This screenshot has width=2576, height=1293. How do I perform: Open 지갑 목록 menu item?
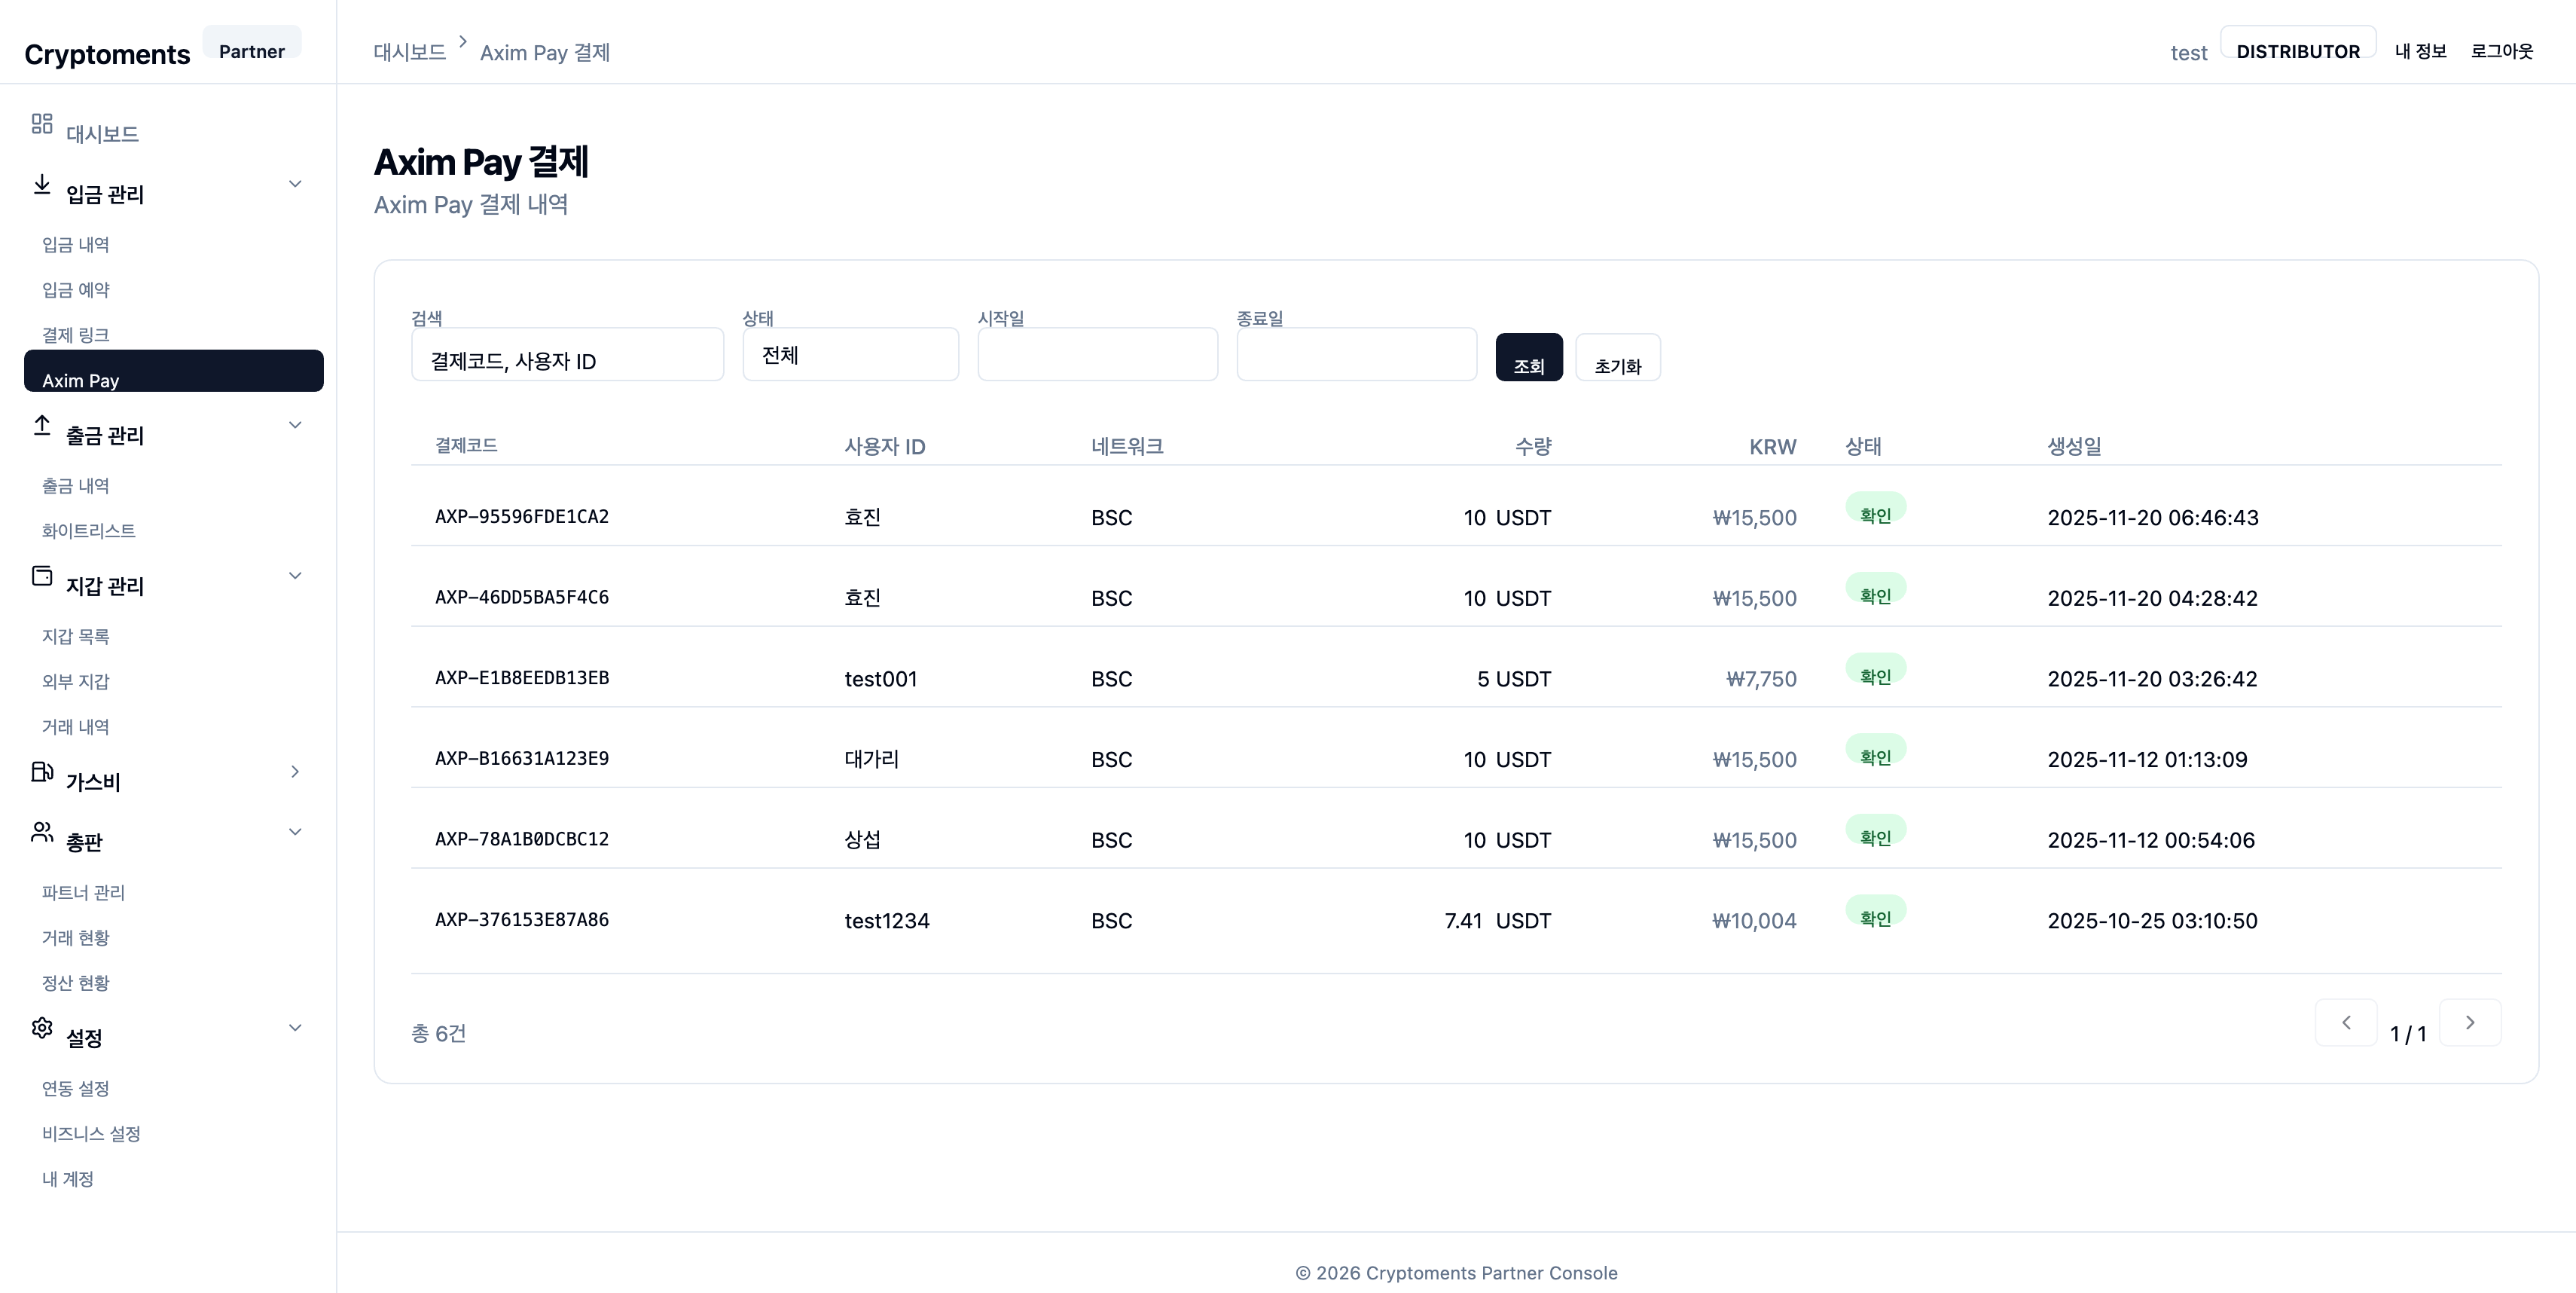76,637
